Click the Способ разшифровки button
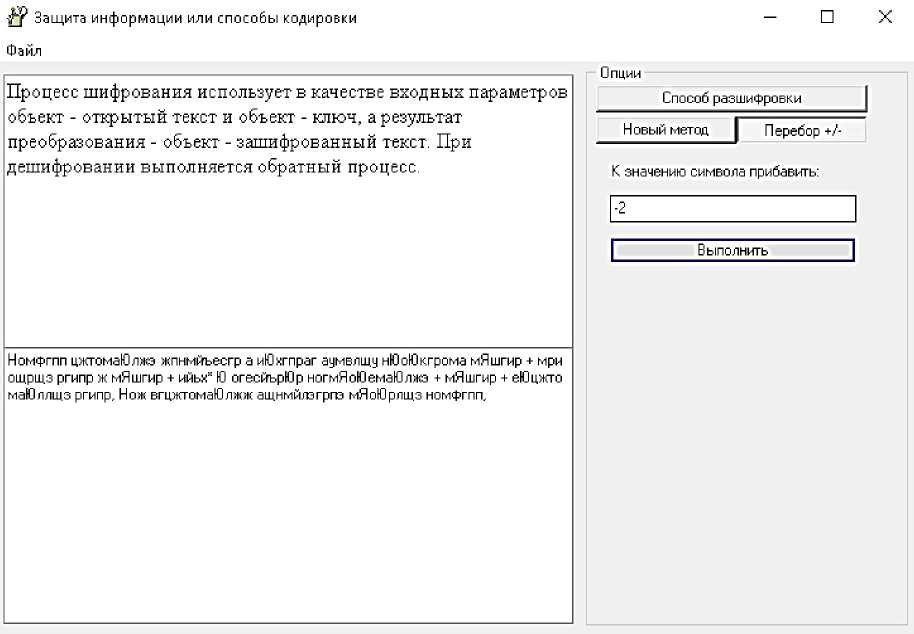The height and width of the screenshot is (634, 914). [x=732, y=98]
